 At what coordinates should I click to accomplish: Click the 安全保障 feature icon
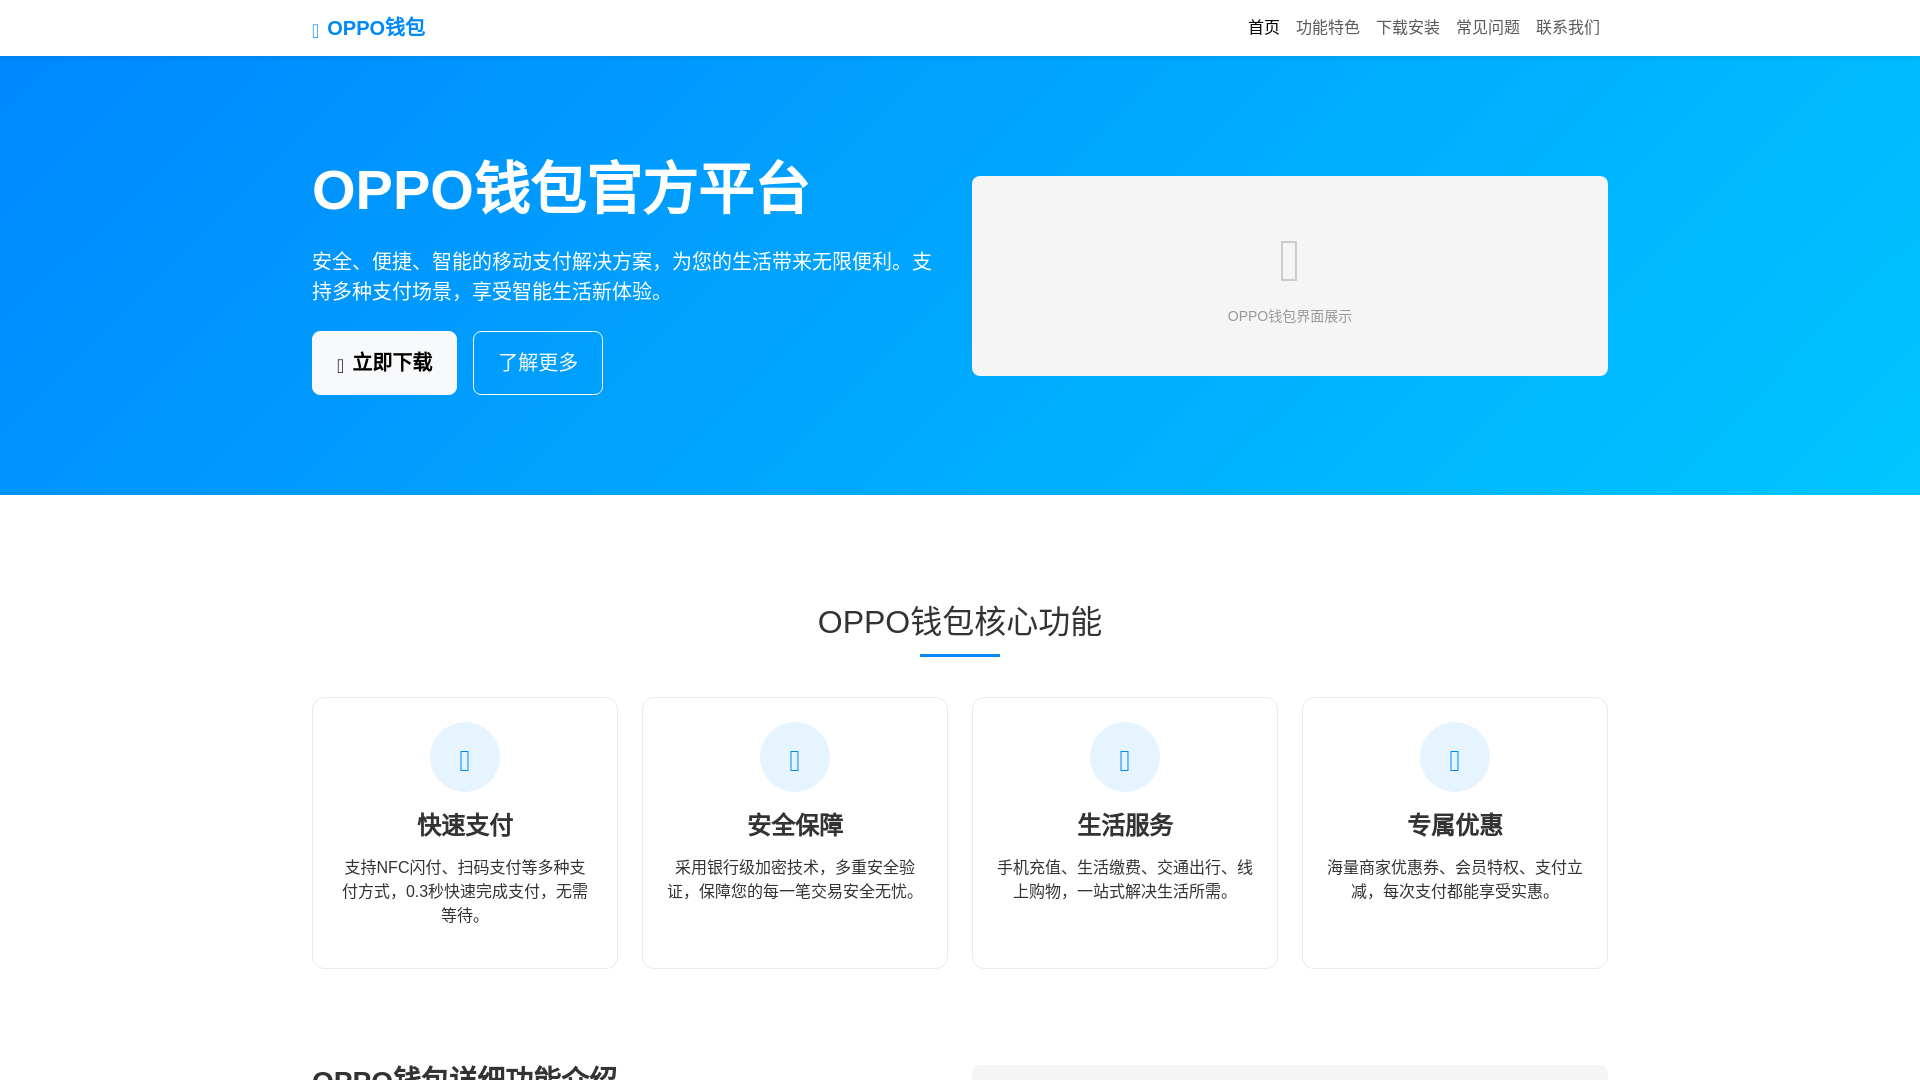click(x=795, y=757)
